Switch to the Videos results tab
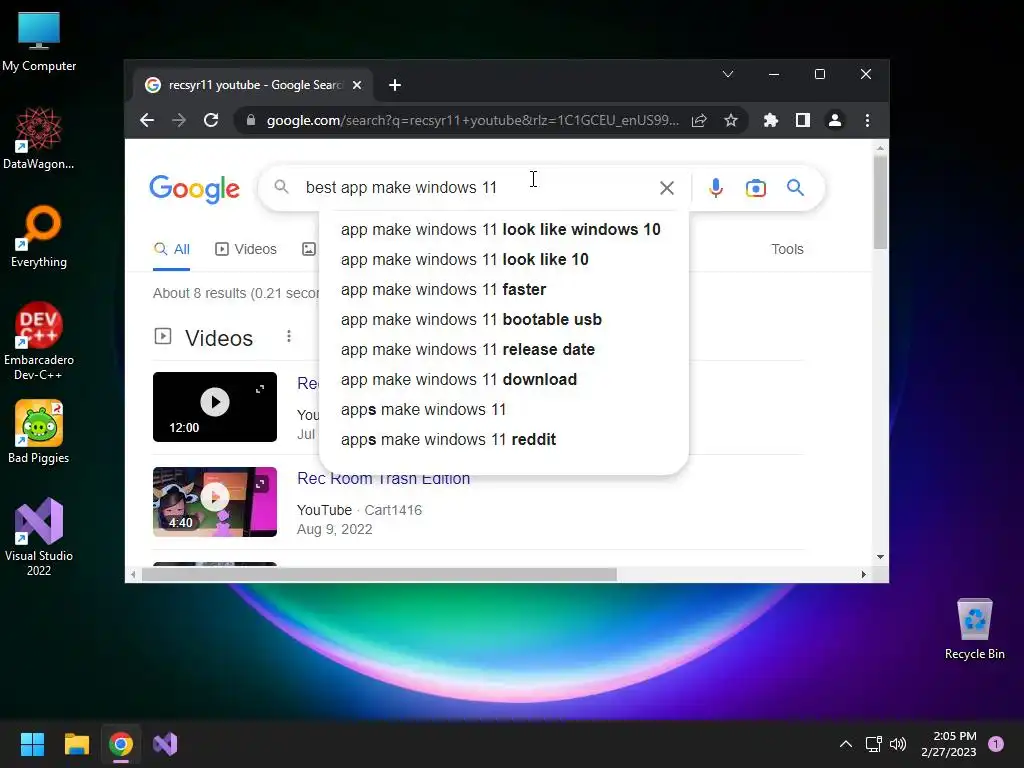 (246, 249)
